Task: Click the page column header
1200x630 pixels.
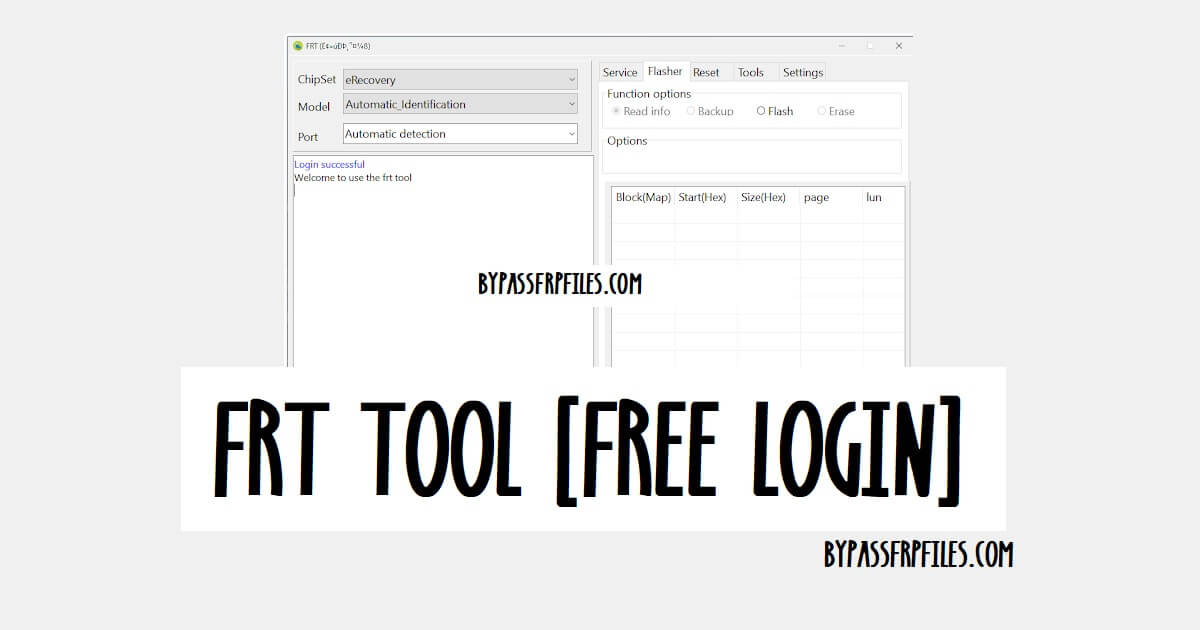Action: 816,197
